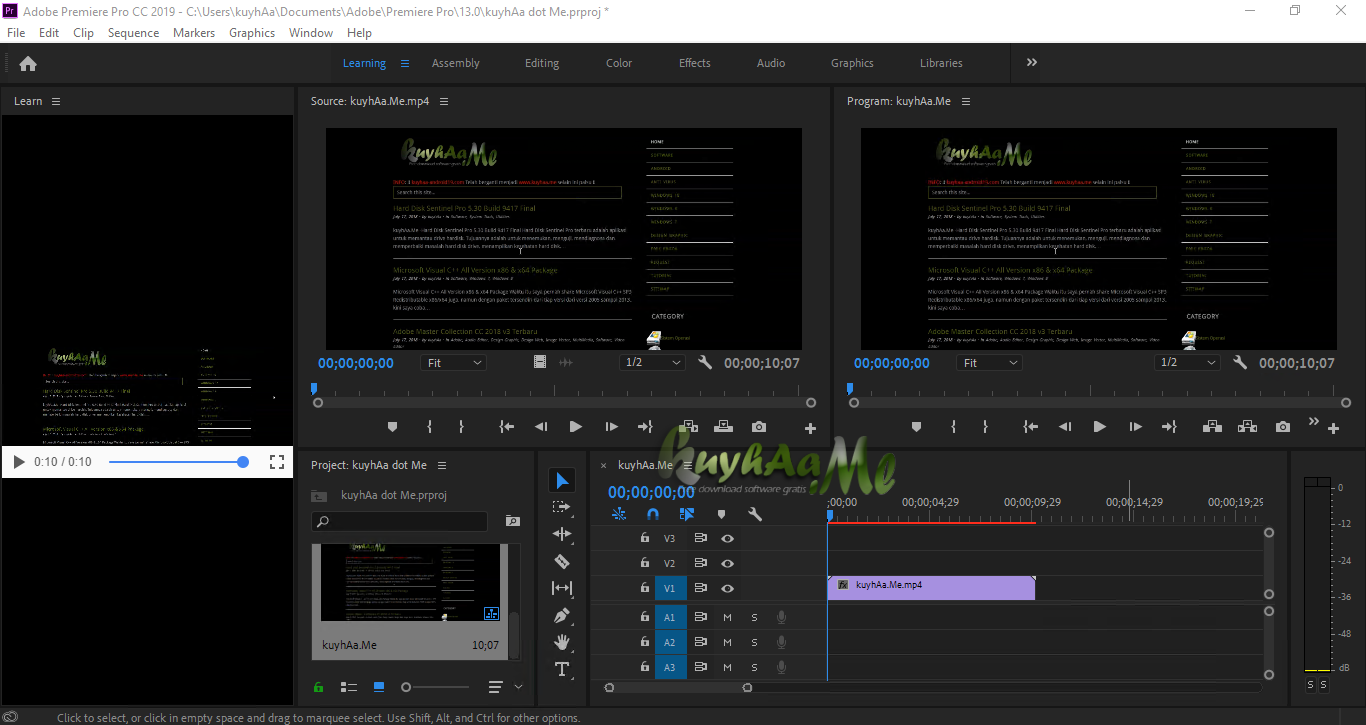Switch to Editing workspace
1366x725 pixels.
coord(542,63)
